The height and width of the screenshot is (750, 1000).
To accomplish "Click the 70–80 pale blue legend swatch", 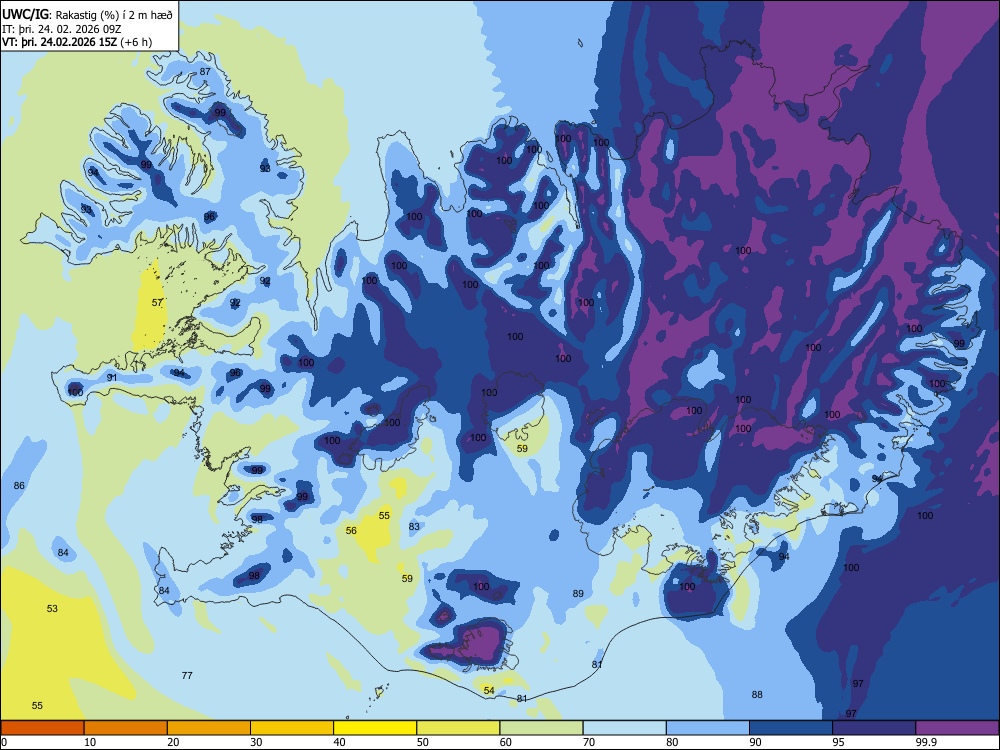I will (624, 728).
